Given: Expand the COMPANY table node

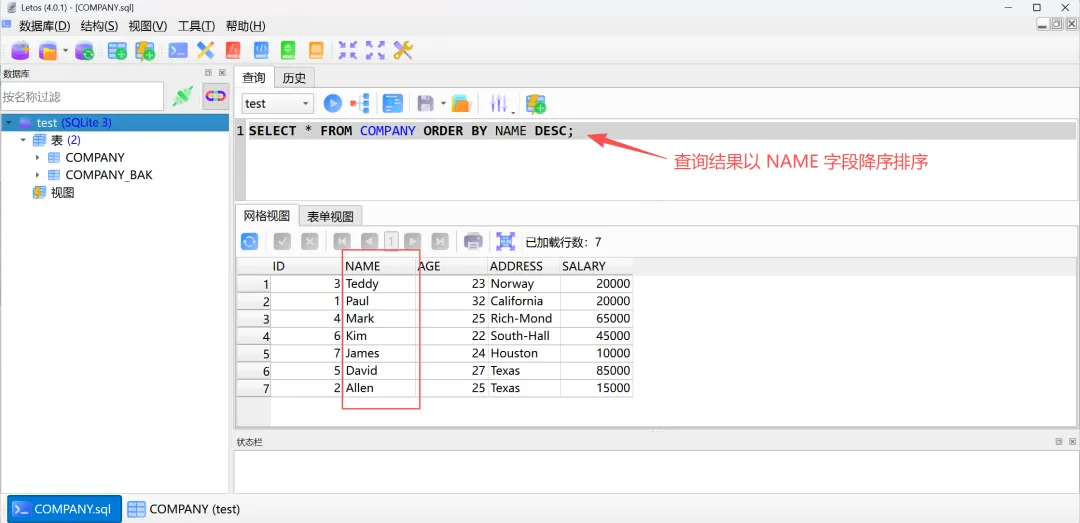Looking at the screenshot, I should point(37,158).
